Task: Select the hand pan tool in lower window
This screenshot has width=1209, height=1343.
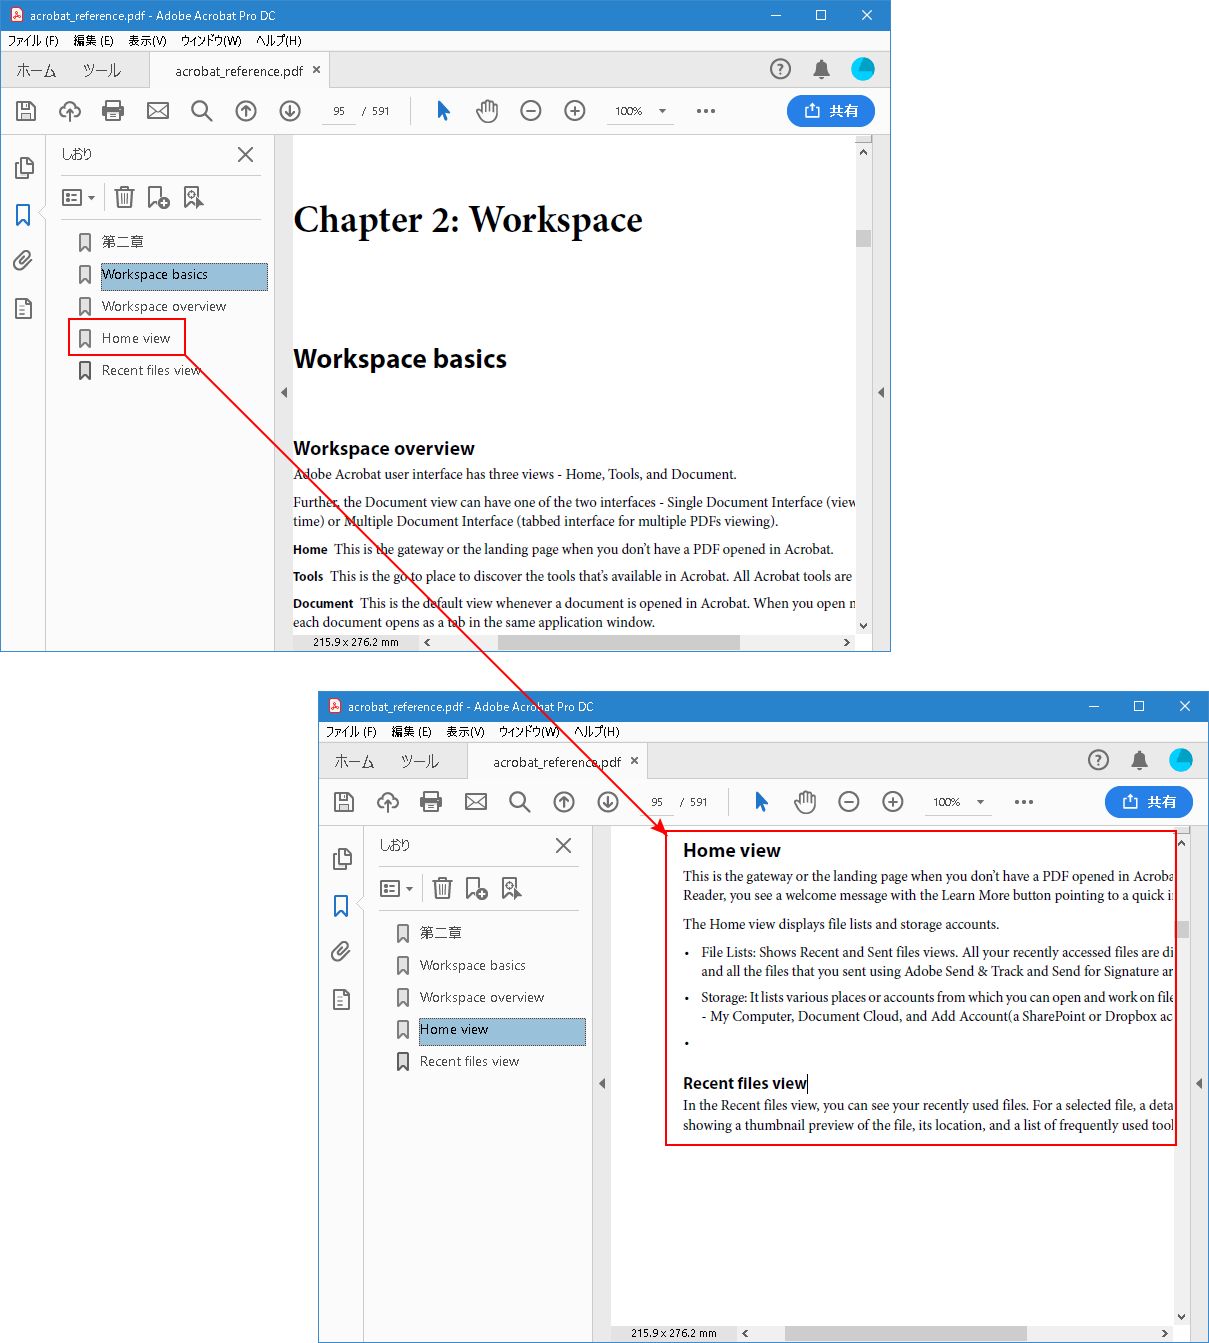Action: tap(805, 802)
